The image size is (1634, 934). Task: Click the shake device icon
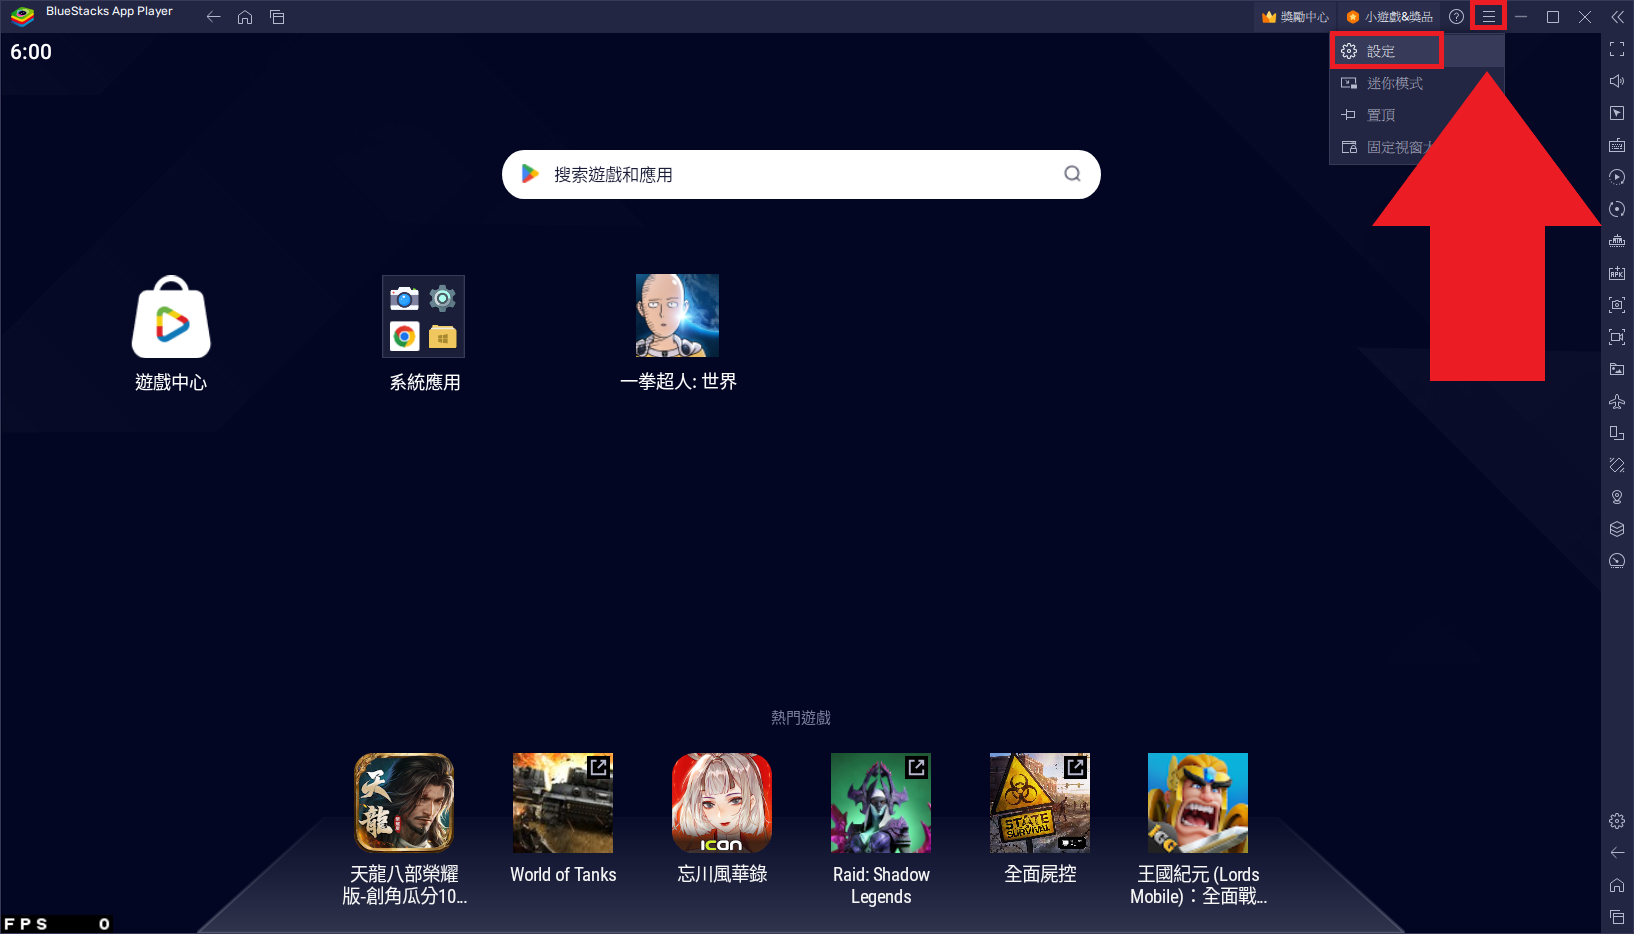click(1617, 465)
